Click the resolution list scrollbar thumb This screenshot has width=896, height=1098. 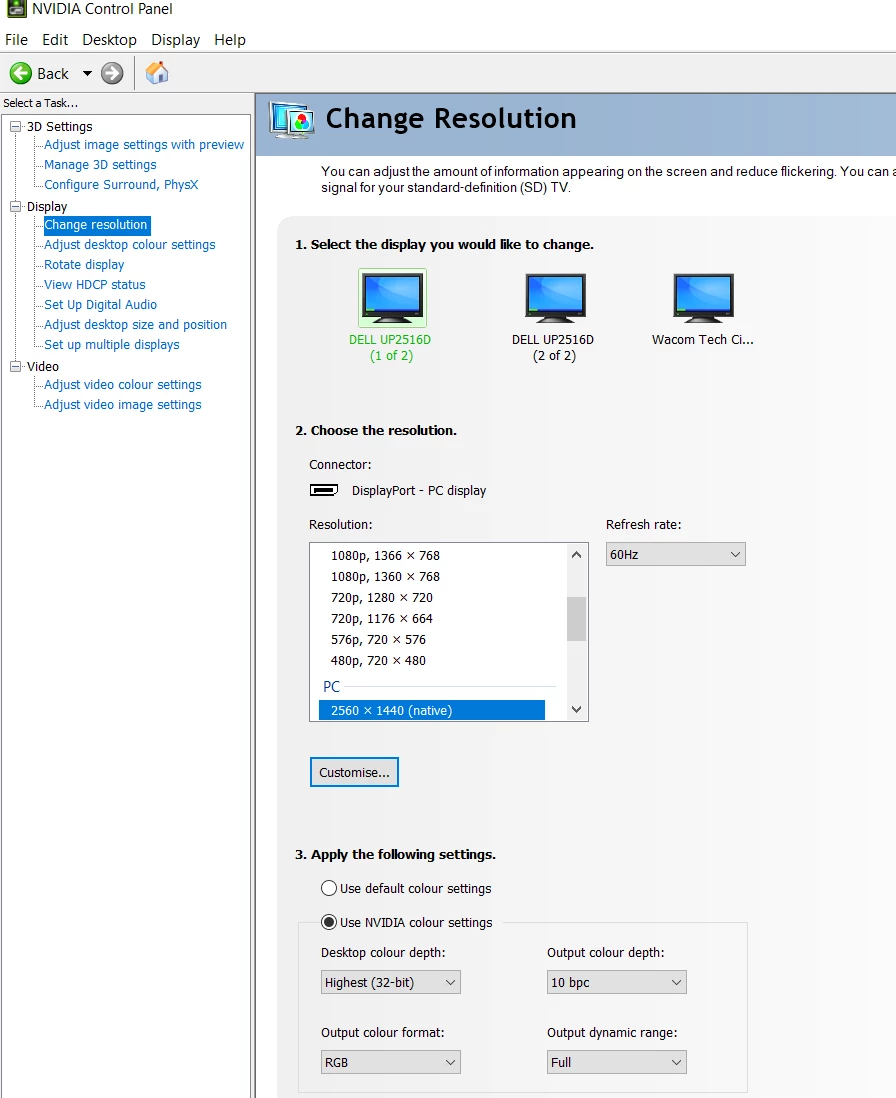[x=576, y=618]
